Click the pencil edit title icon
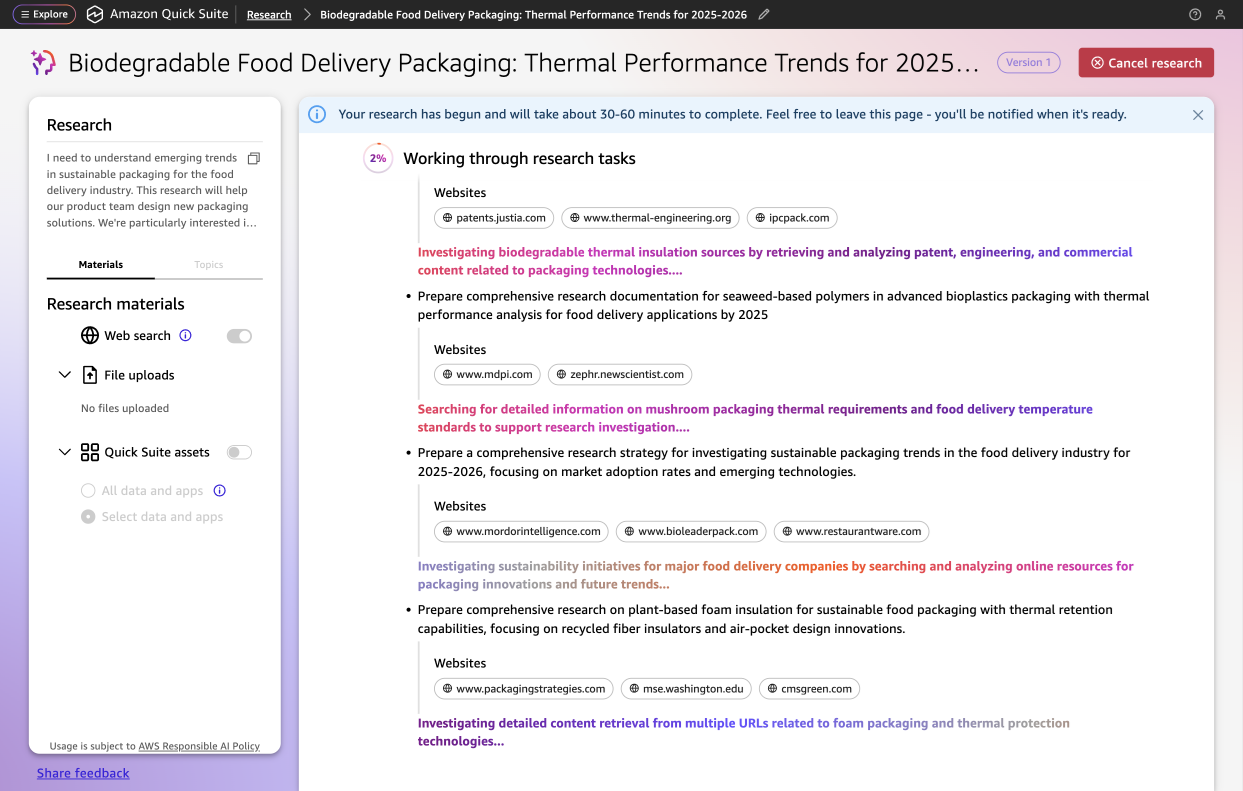 click(x=764, y=15)
